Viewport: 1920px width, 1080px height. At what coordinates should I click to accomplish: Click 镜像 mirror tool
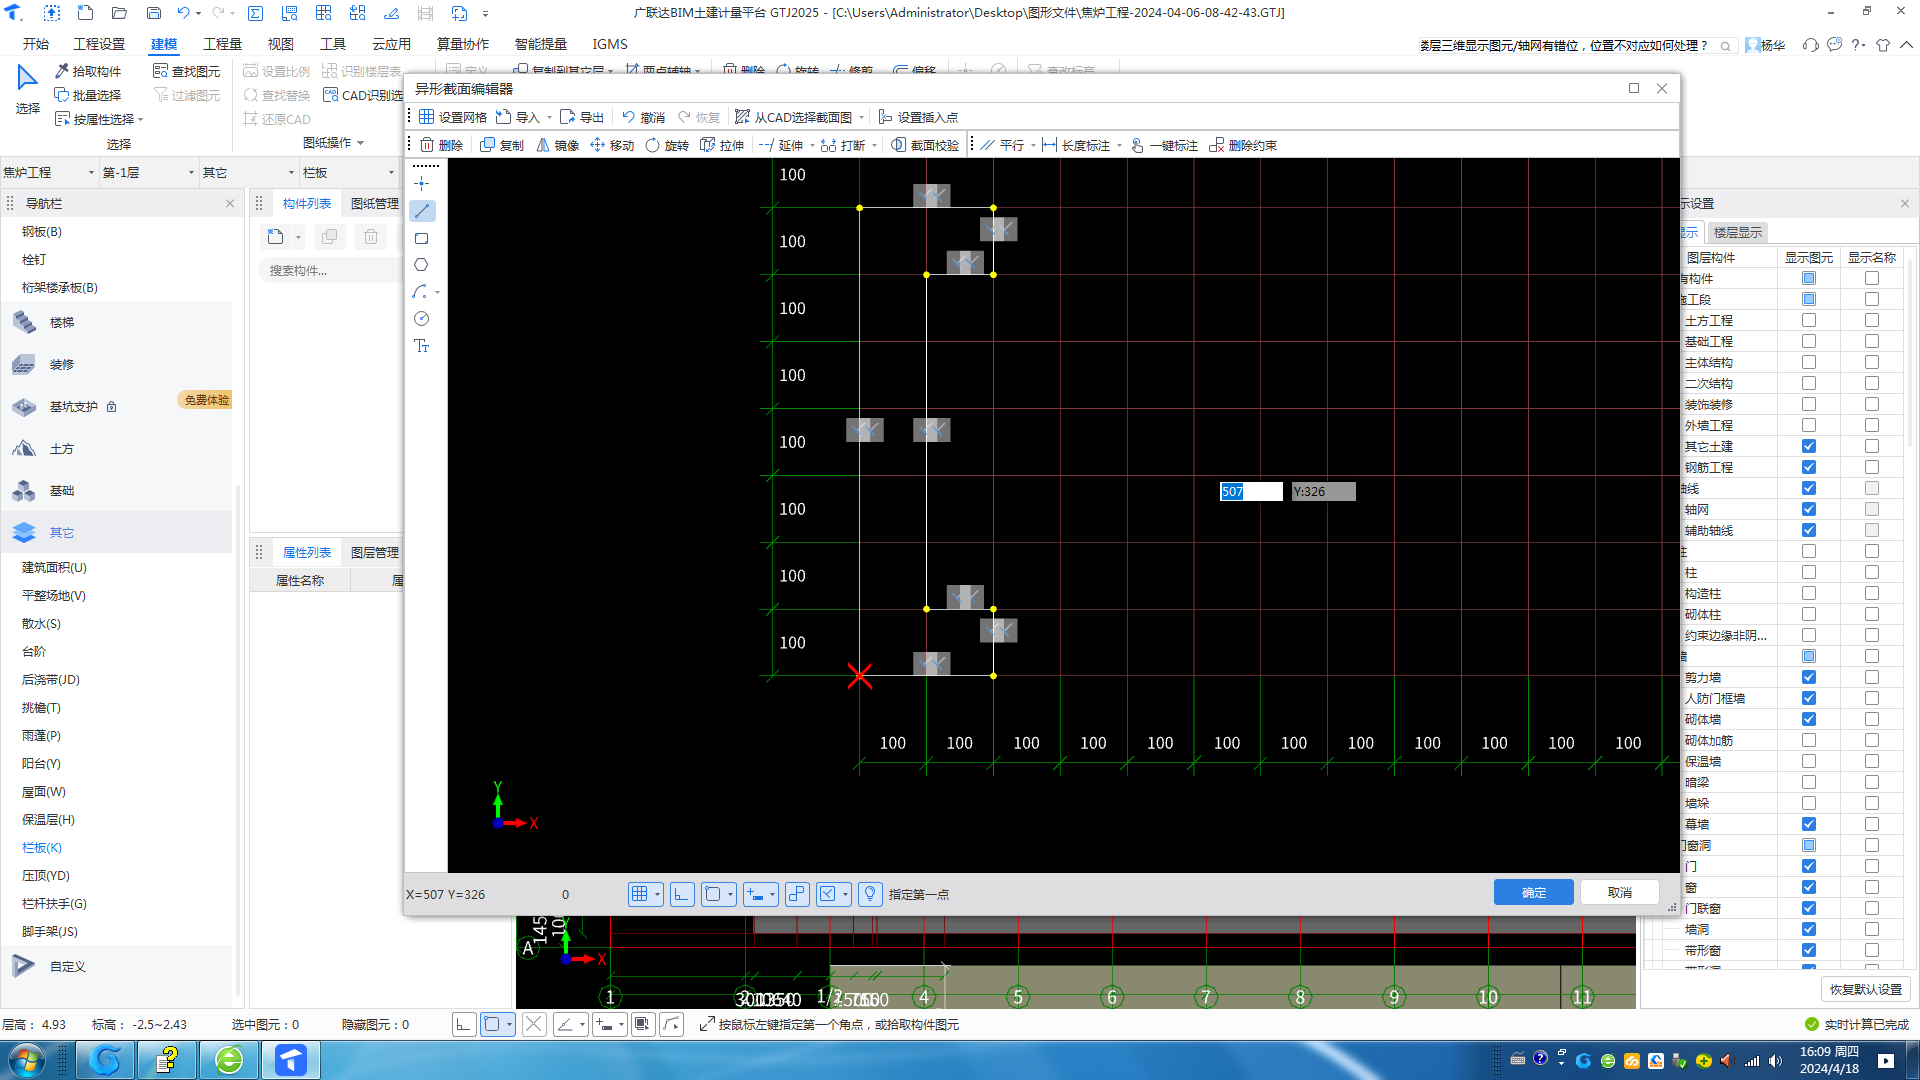click(557, 145)
